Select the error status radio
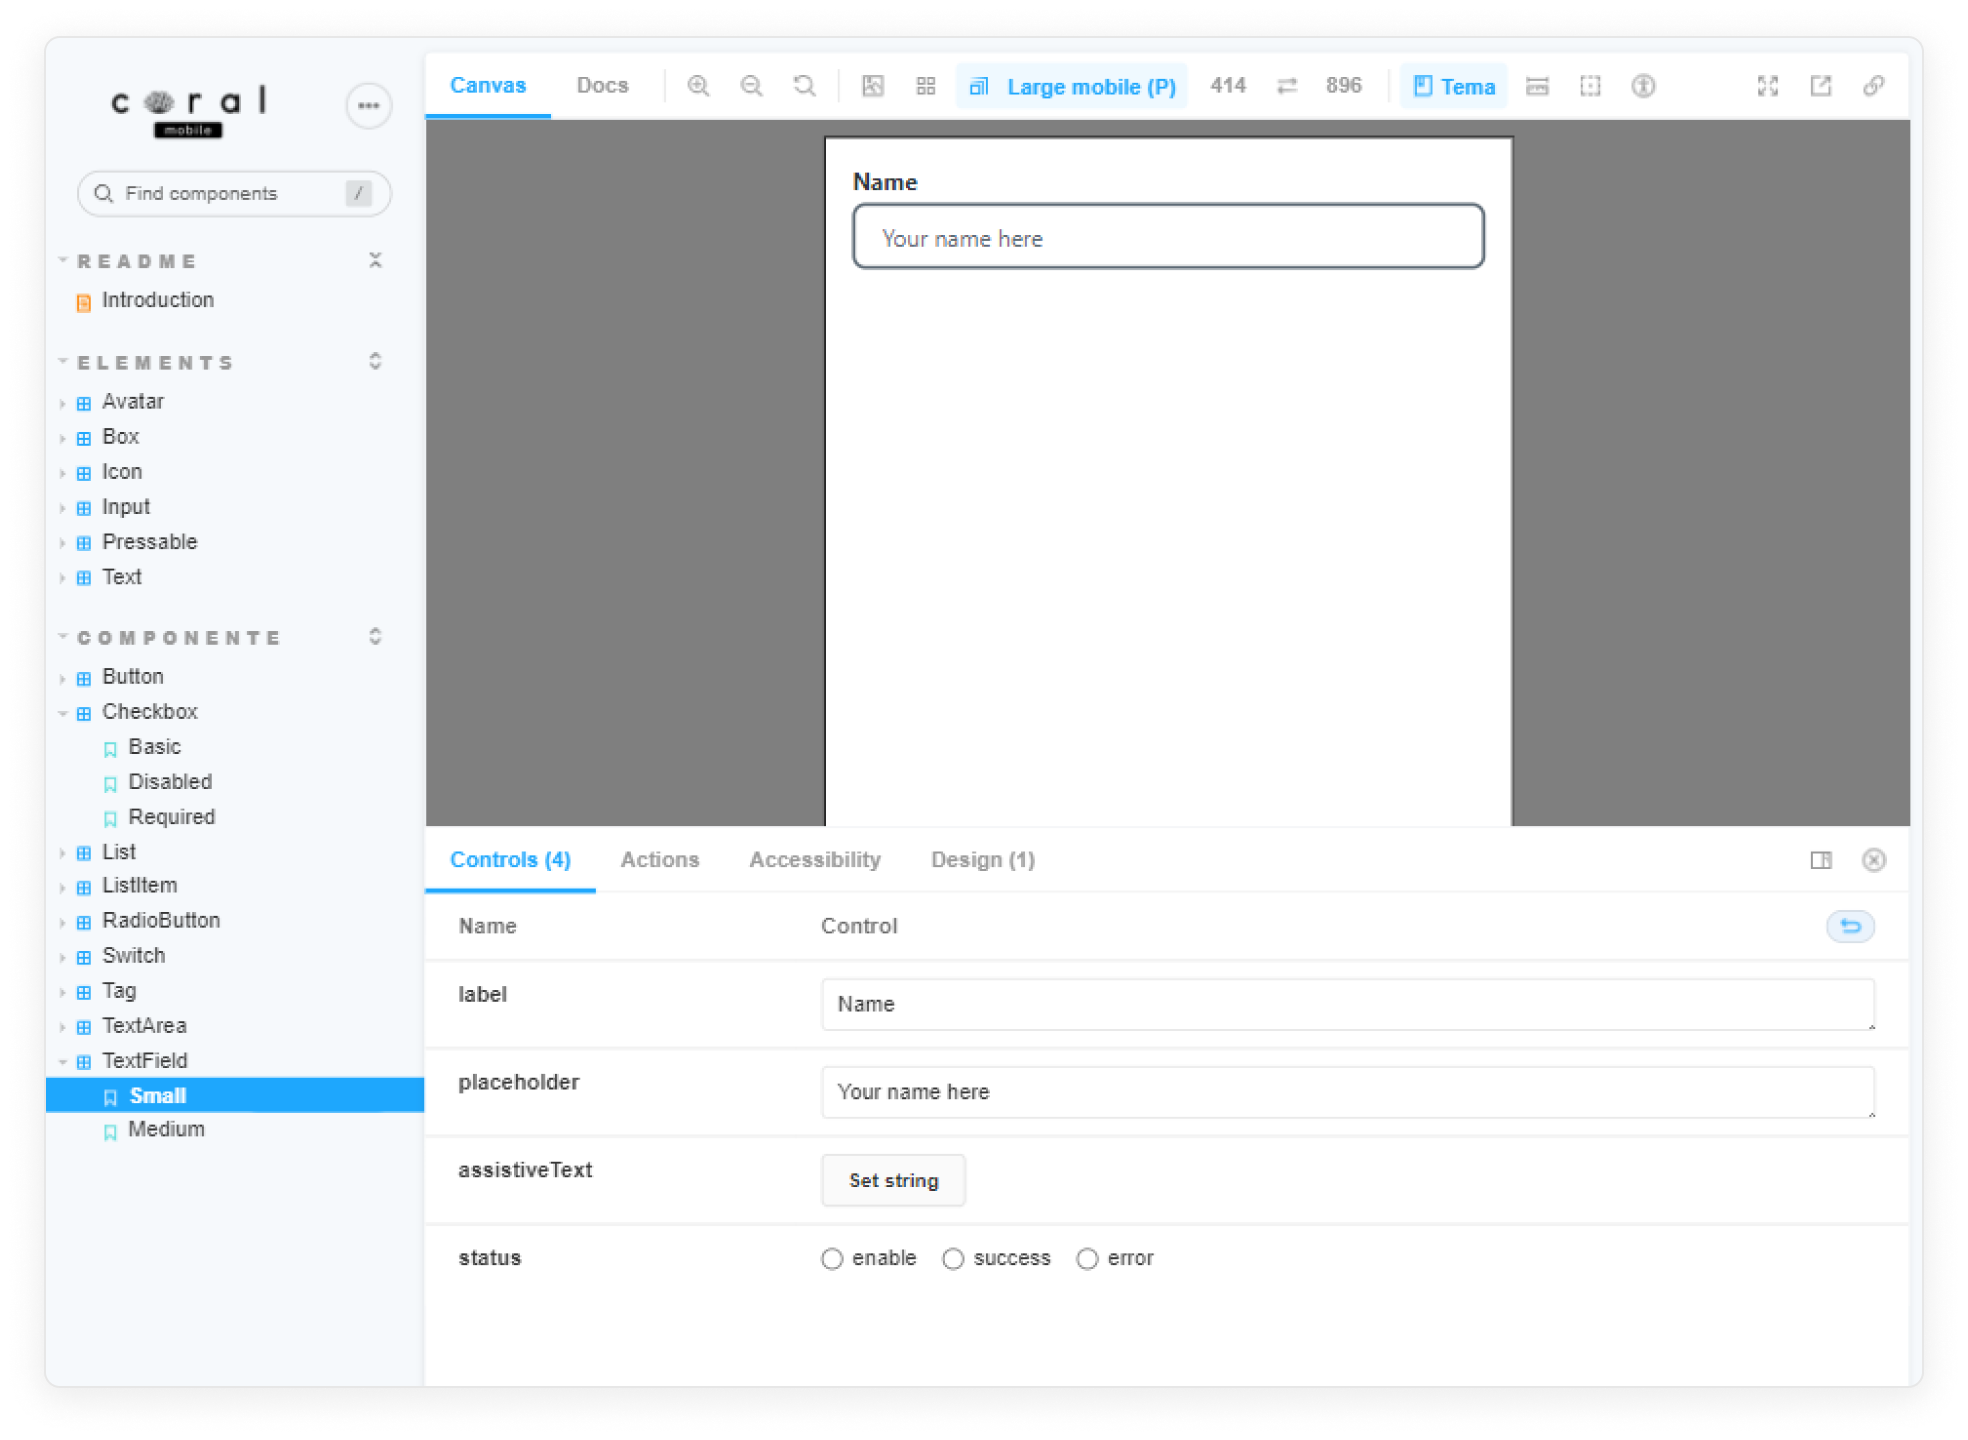The image size is (1968, 1440). pos(1087,1258)
